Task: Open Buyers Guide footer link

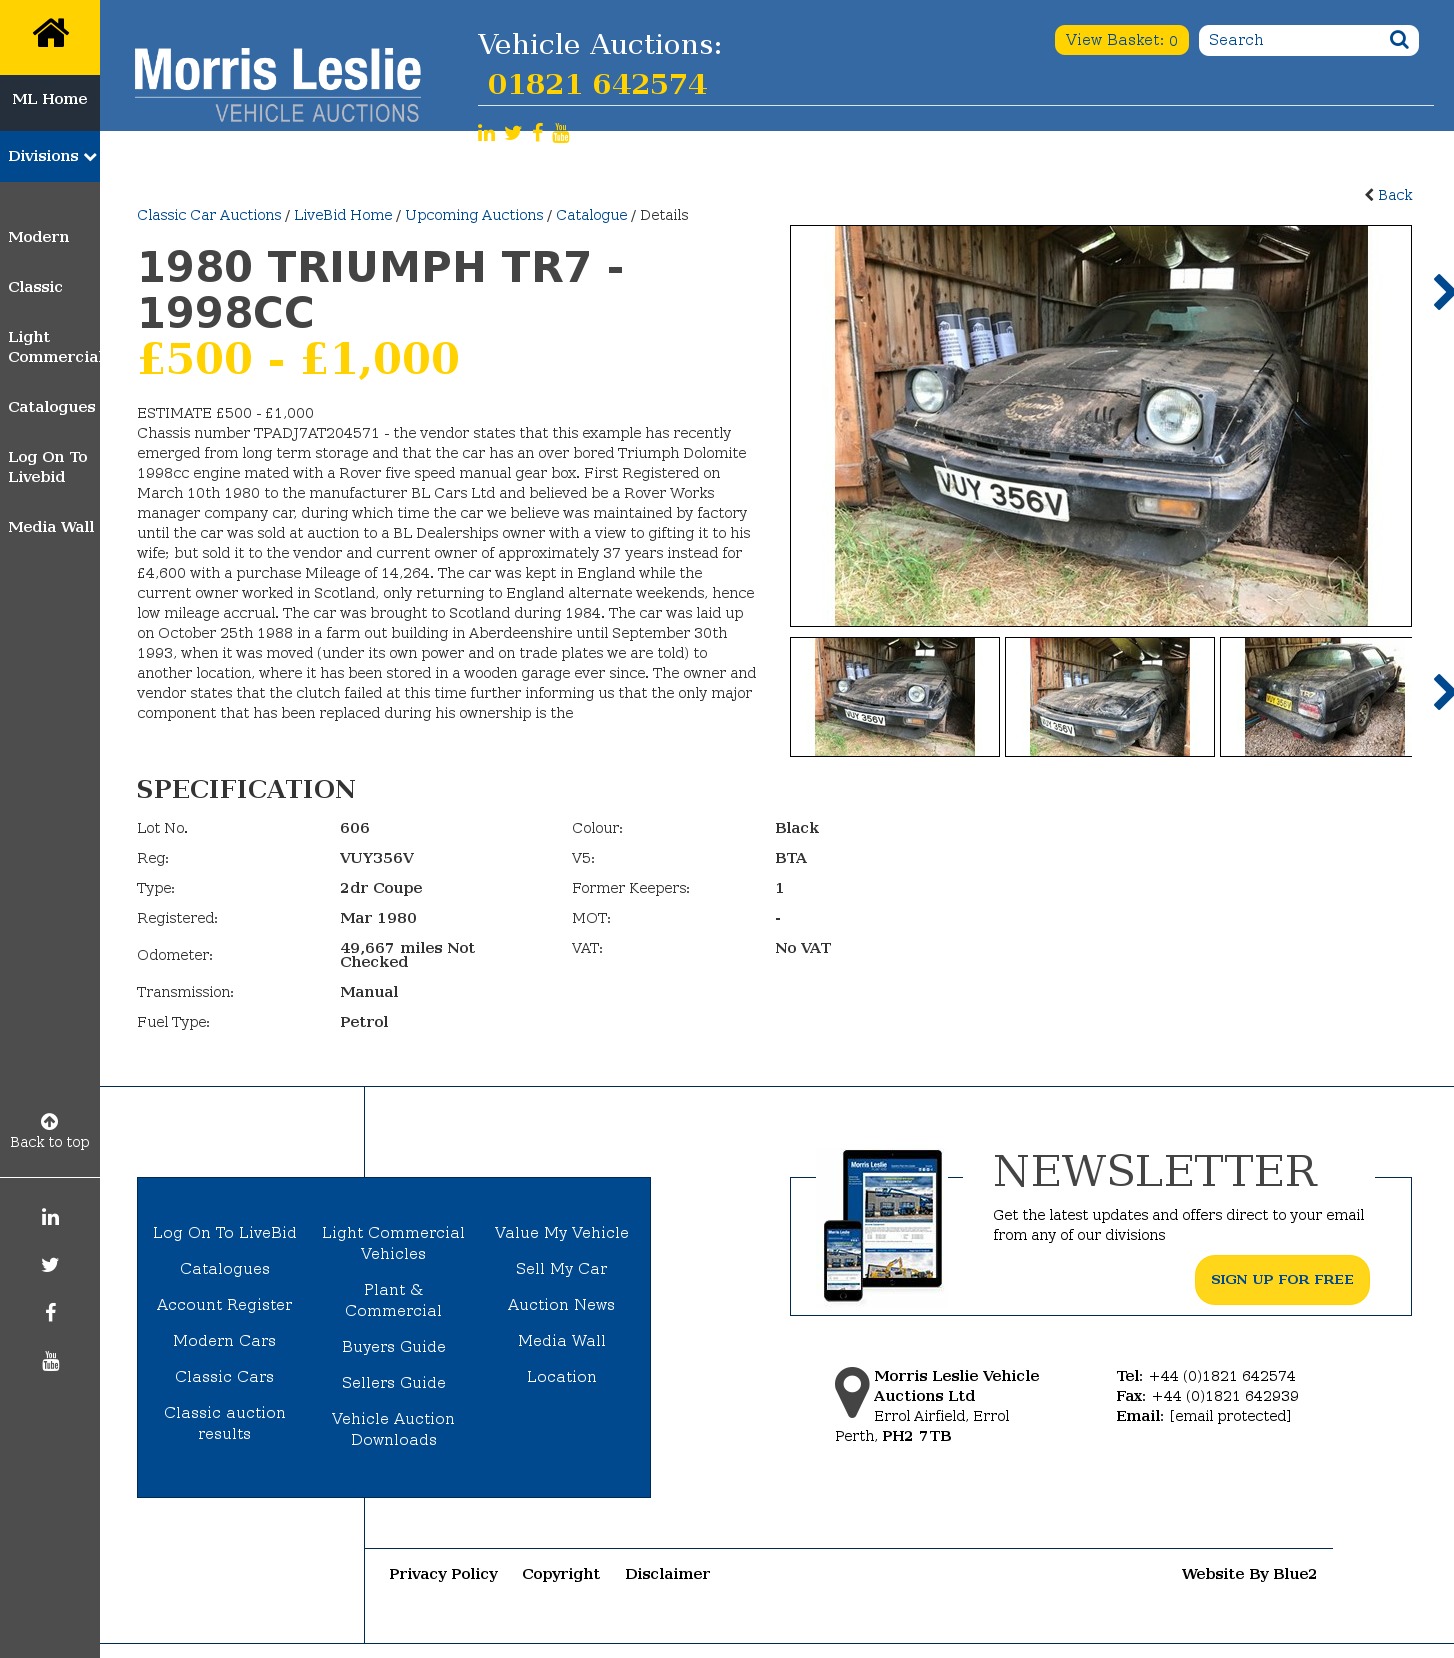Action: [x=394, y=1347]
